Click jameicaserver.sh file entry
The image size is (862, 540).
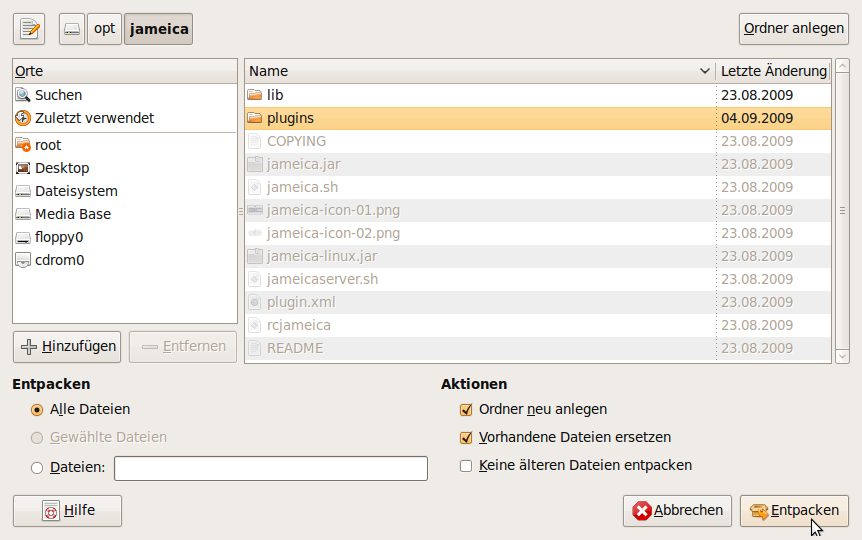pyautogui.click(x=538, y=280)
